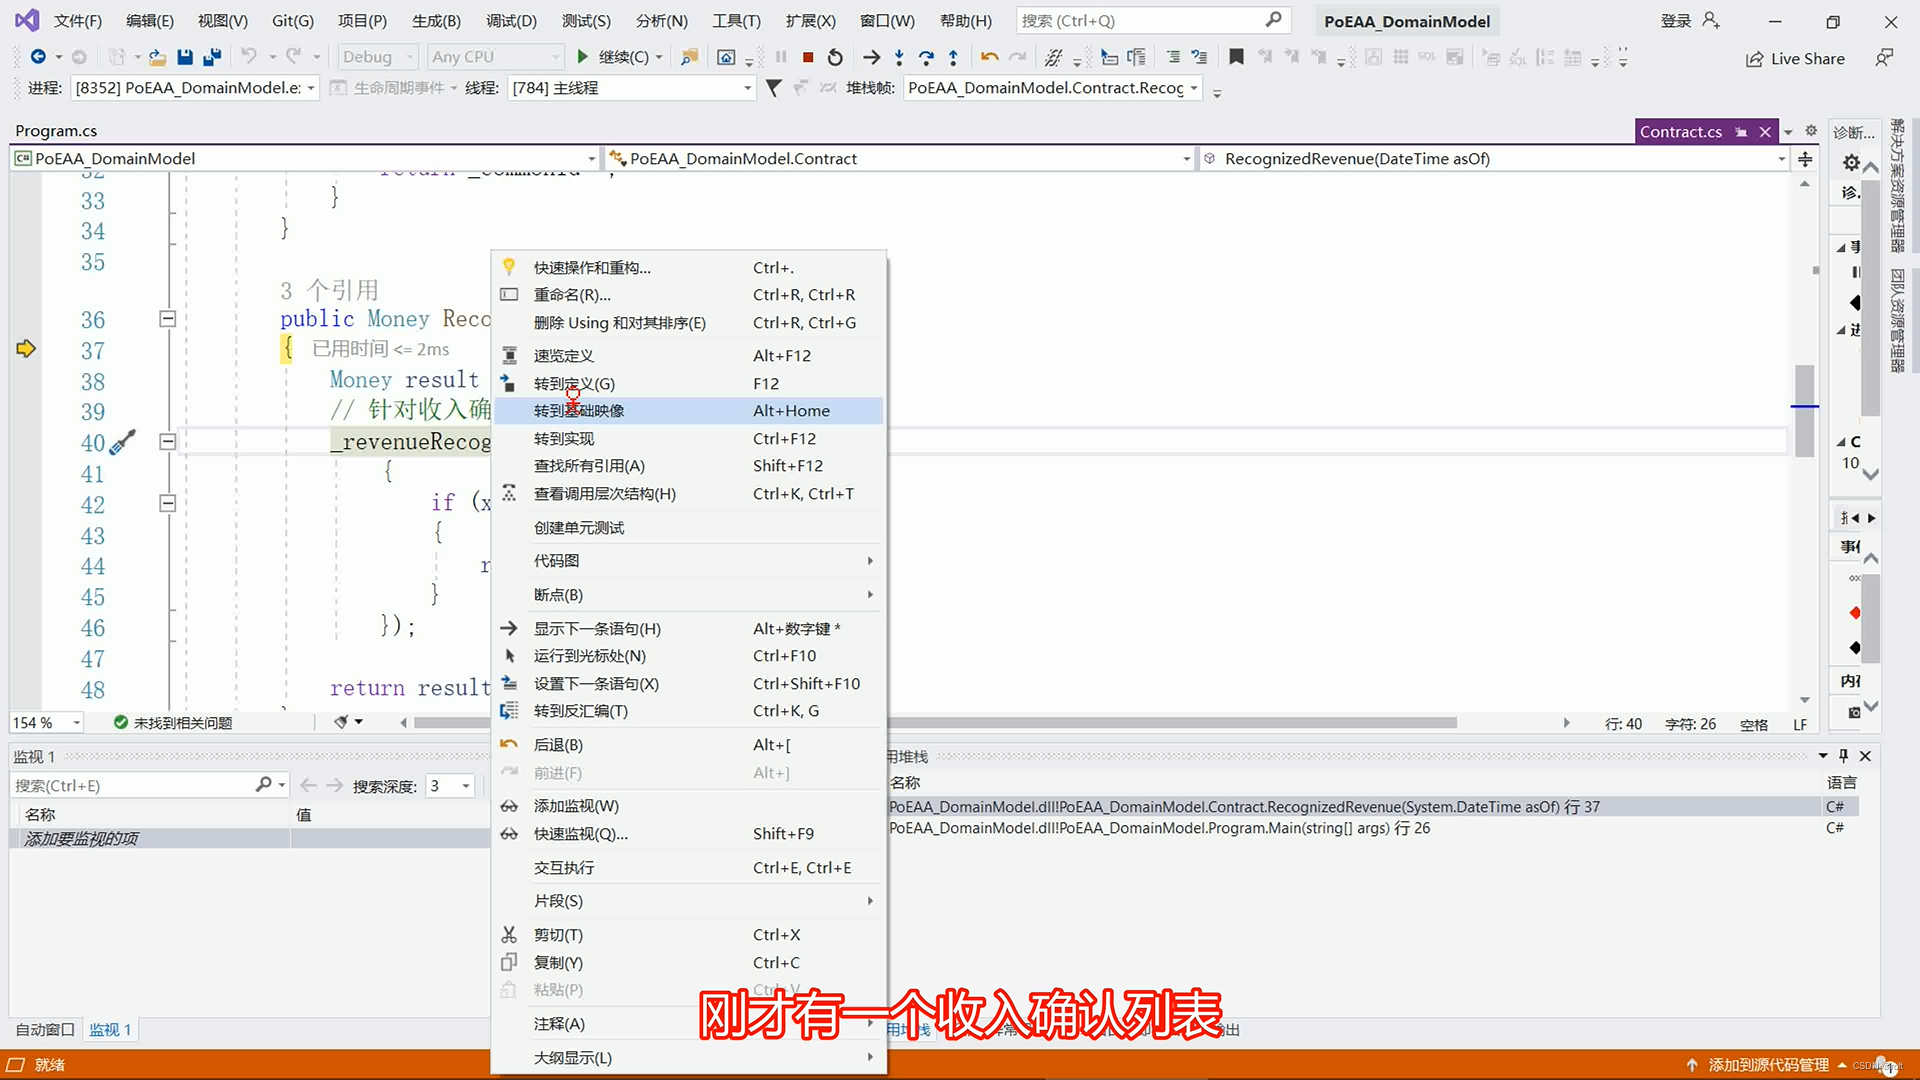The height and width of the screenshot is (1080, 1920).
Task: Click the gear icon in Diagnostics panel
Action: (1851, 162)
